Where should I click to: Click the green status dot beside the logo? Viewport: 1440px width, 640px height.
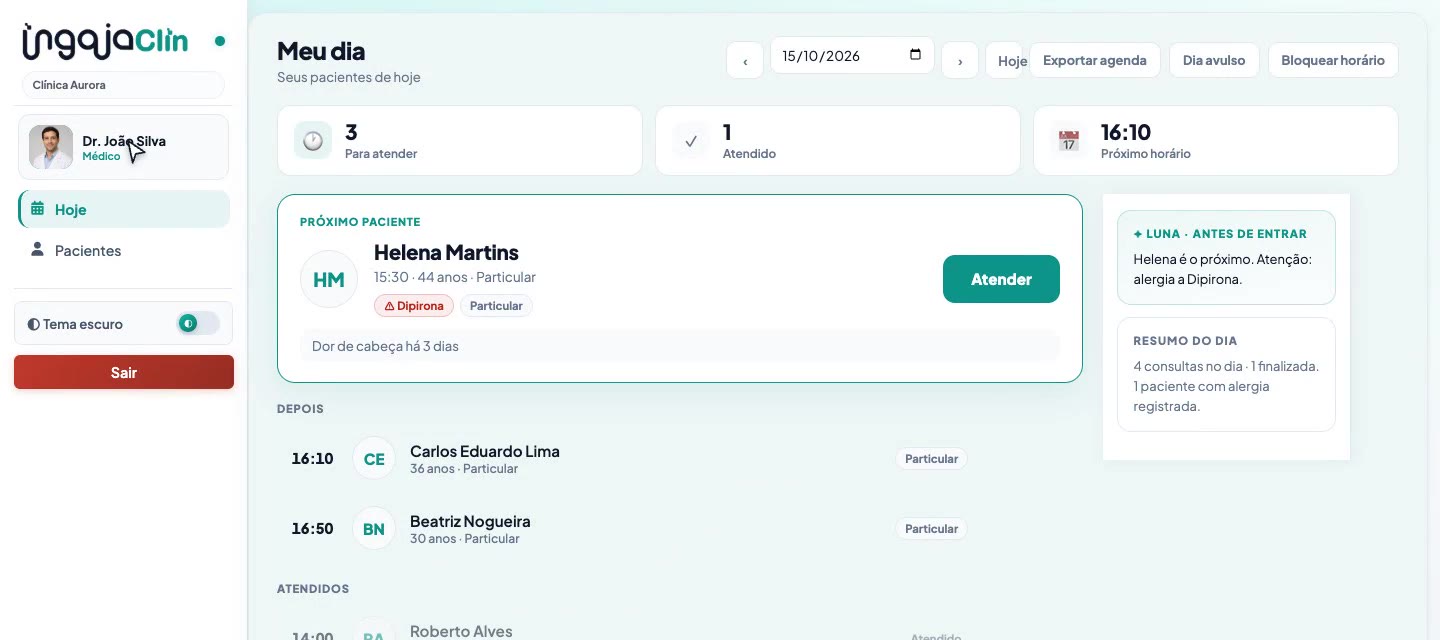click(x=220, y=41)
